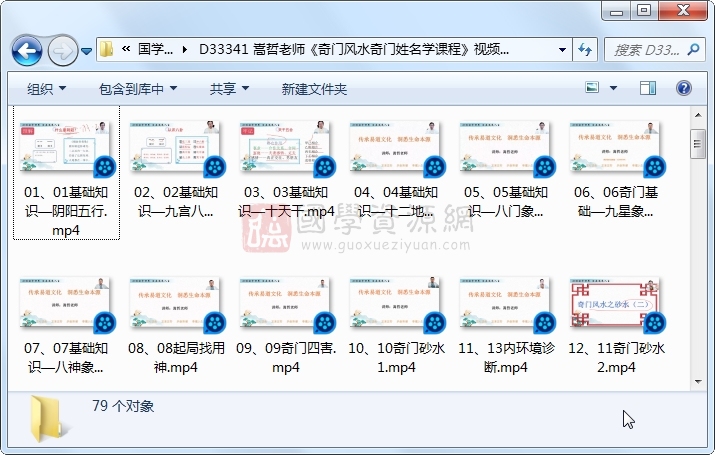
Task: Click the scrollbar up arrow
Action: 698,115
